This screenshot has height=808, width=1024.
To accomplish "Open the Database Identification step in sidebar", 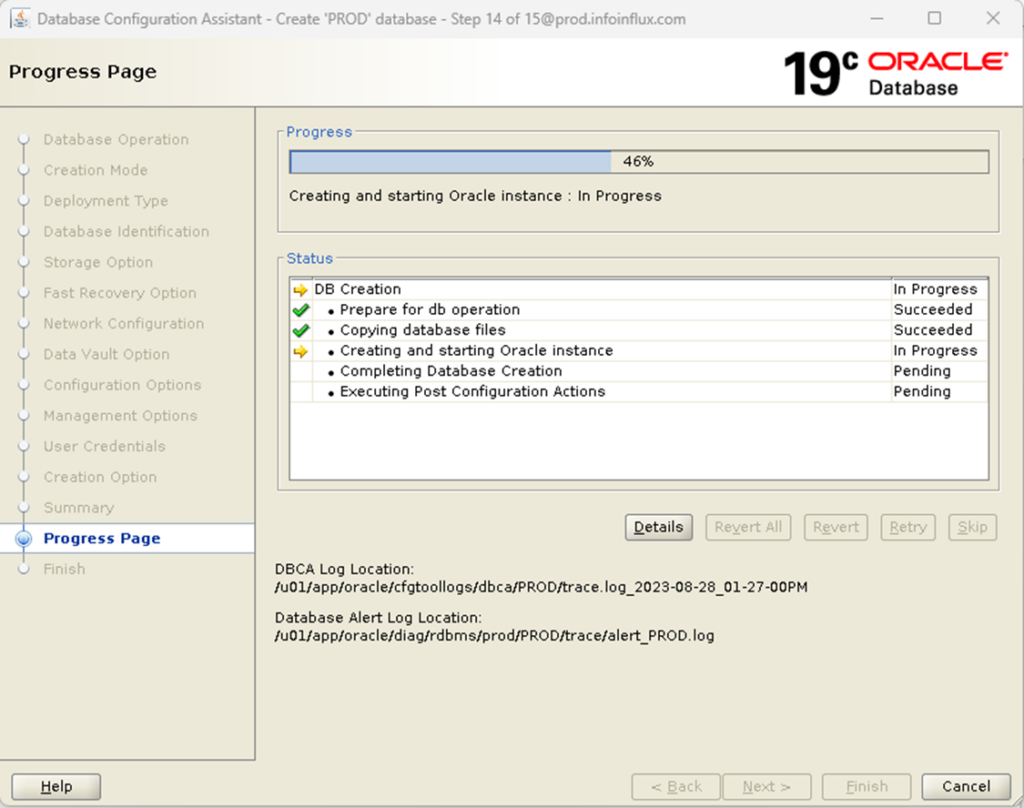I will (x=126, y=231).
